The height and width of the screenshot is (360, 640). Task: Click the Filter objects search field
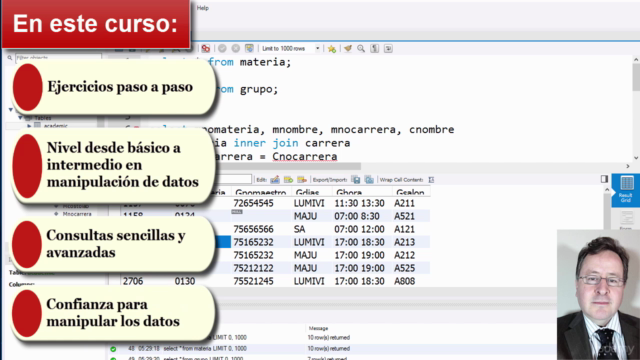(58, 58)
